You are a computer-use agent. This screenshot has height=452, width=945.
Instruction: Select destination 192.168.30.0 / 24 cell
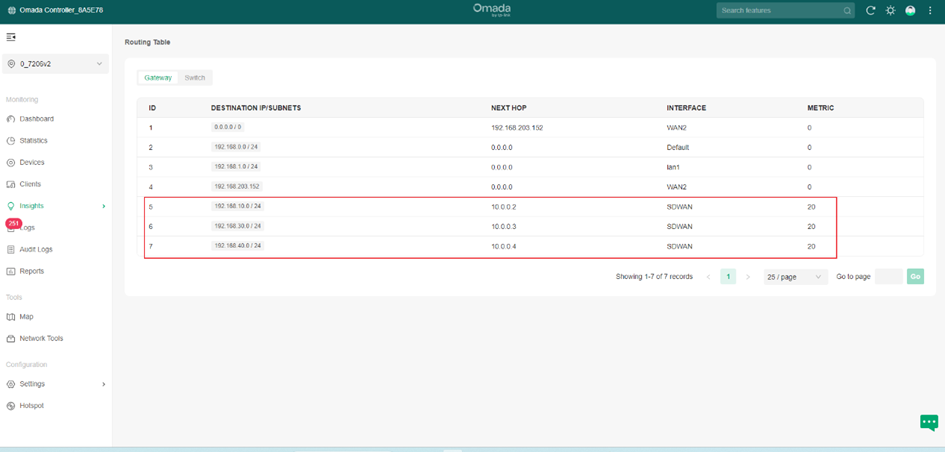click(x=237, y=226)
